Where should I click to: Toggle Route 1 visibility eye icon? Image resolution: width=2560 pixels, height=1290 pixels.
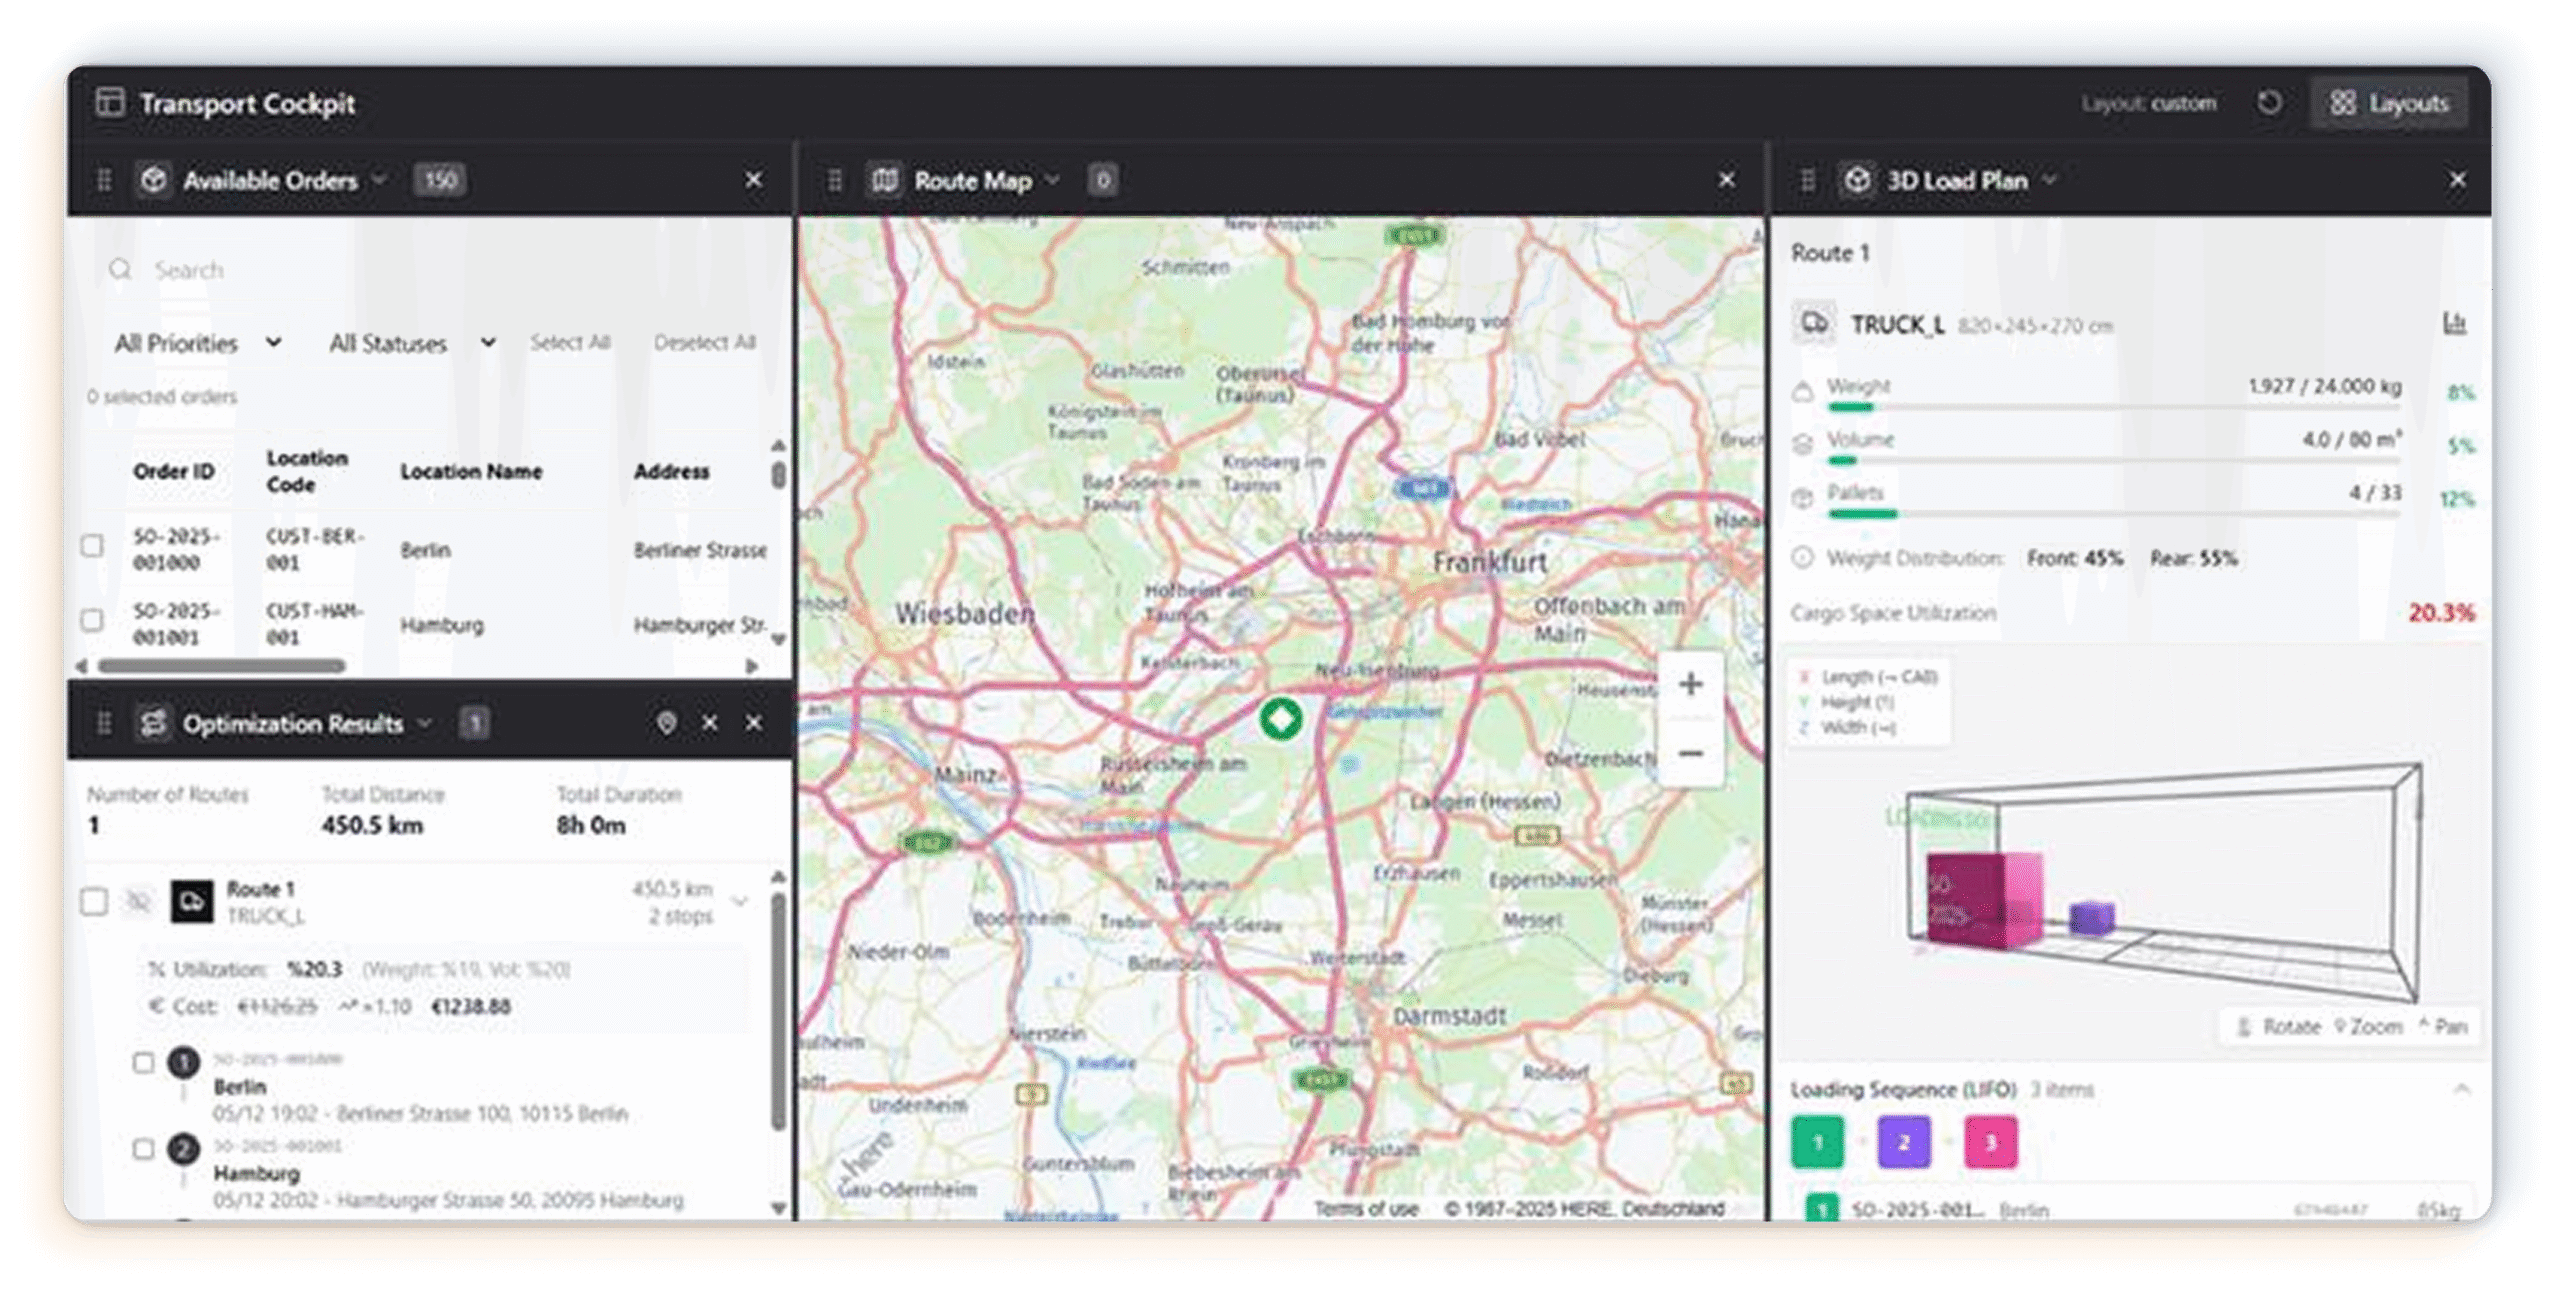138,902
